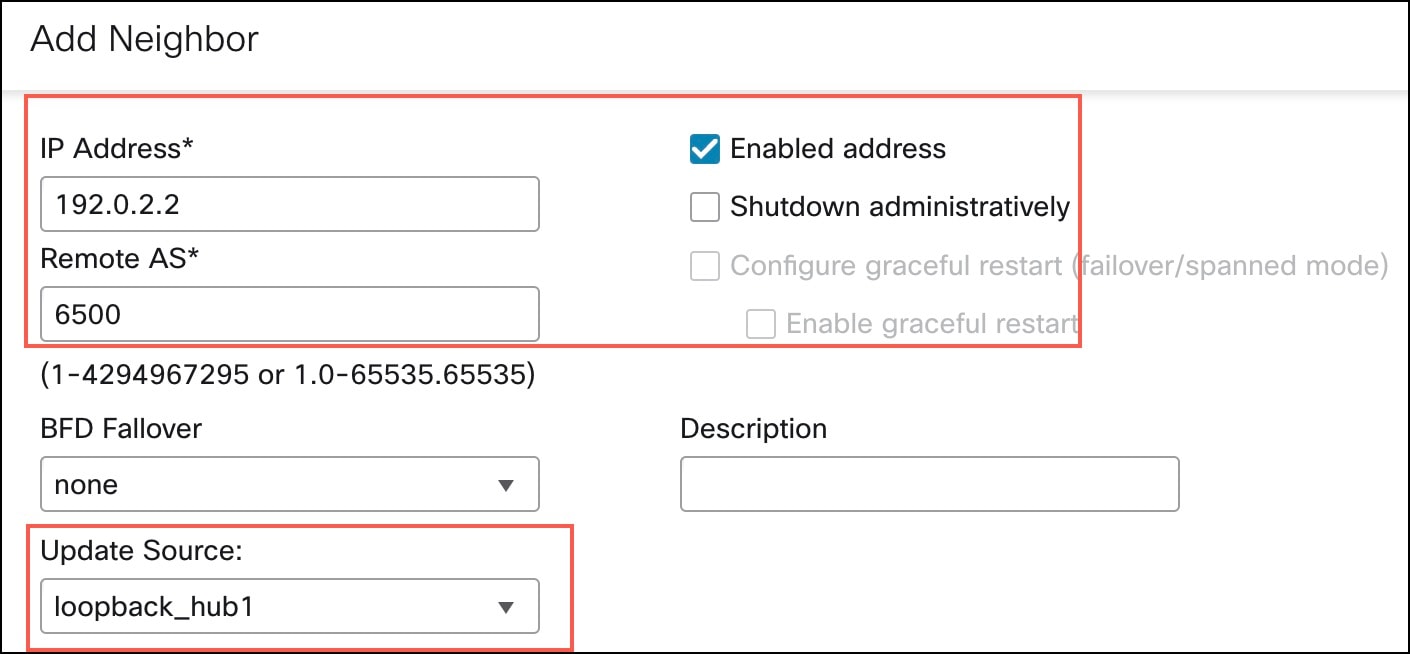Focus the IP Address field 192.0.2.2

tap(290, 205)
